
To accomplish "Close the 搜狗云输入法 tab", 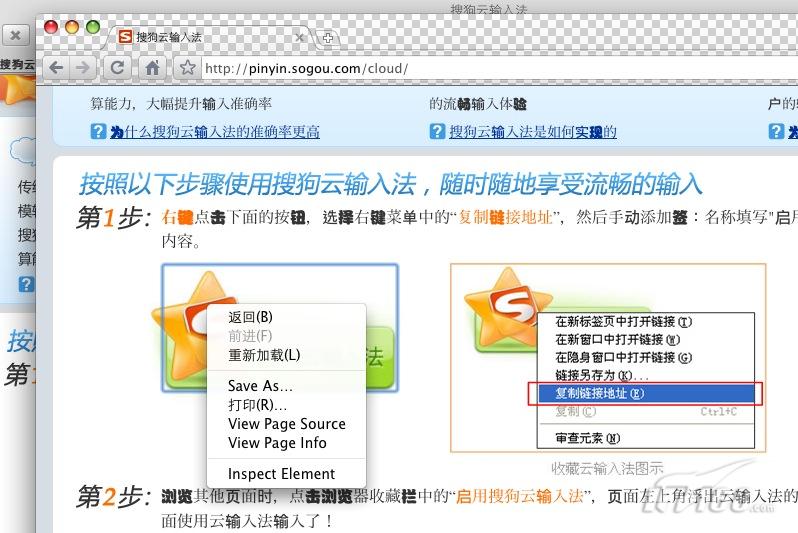I will 300,37.
